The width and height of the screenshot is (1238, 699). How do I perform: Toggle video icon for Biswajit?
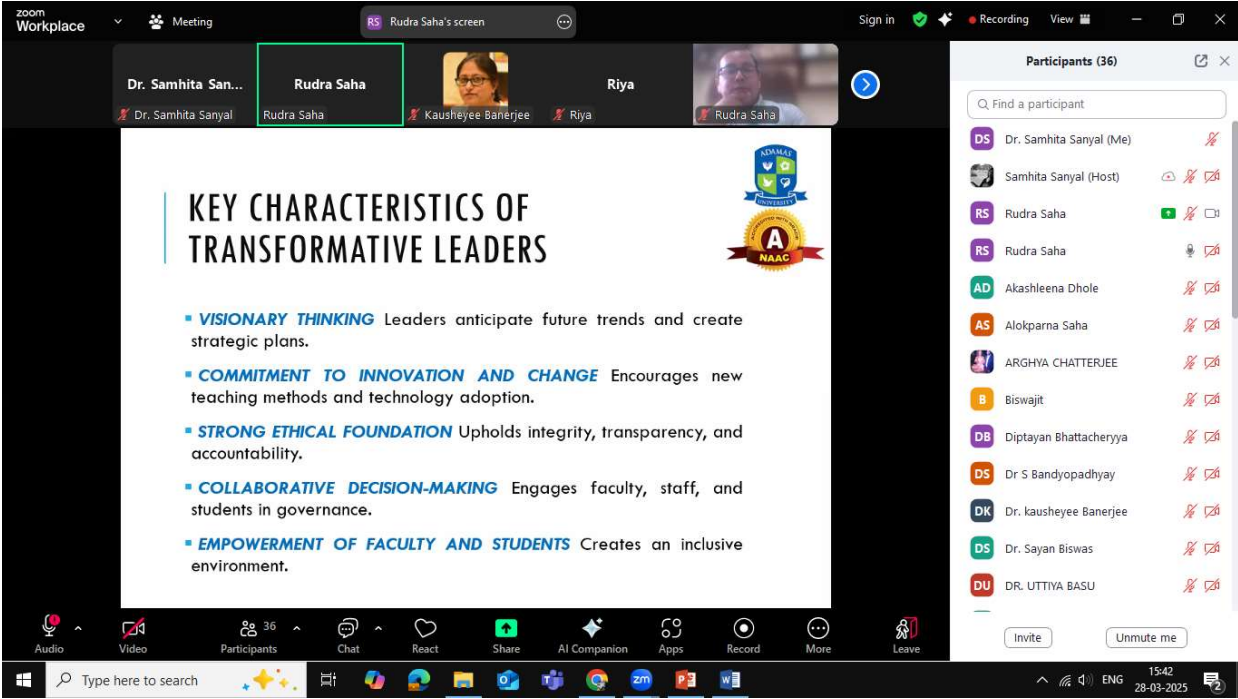pos(1212,400)
